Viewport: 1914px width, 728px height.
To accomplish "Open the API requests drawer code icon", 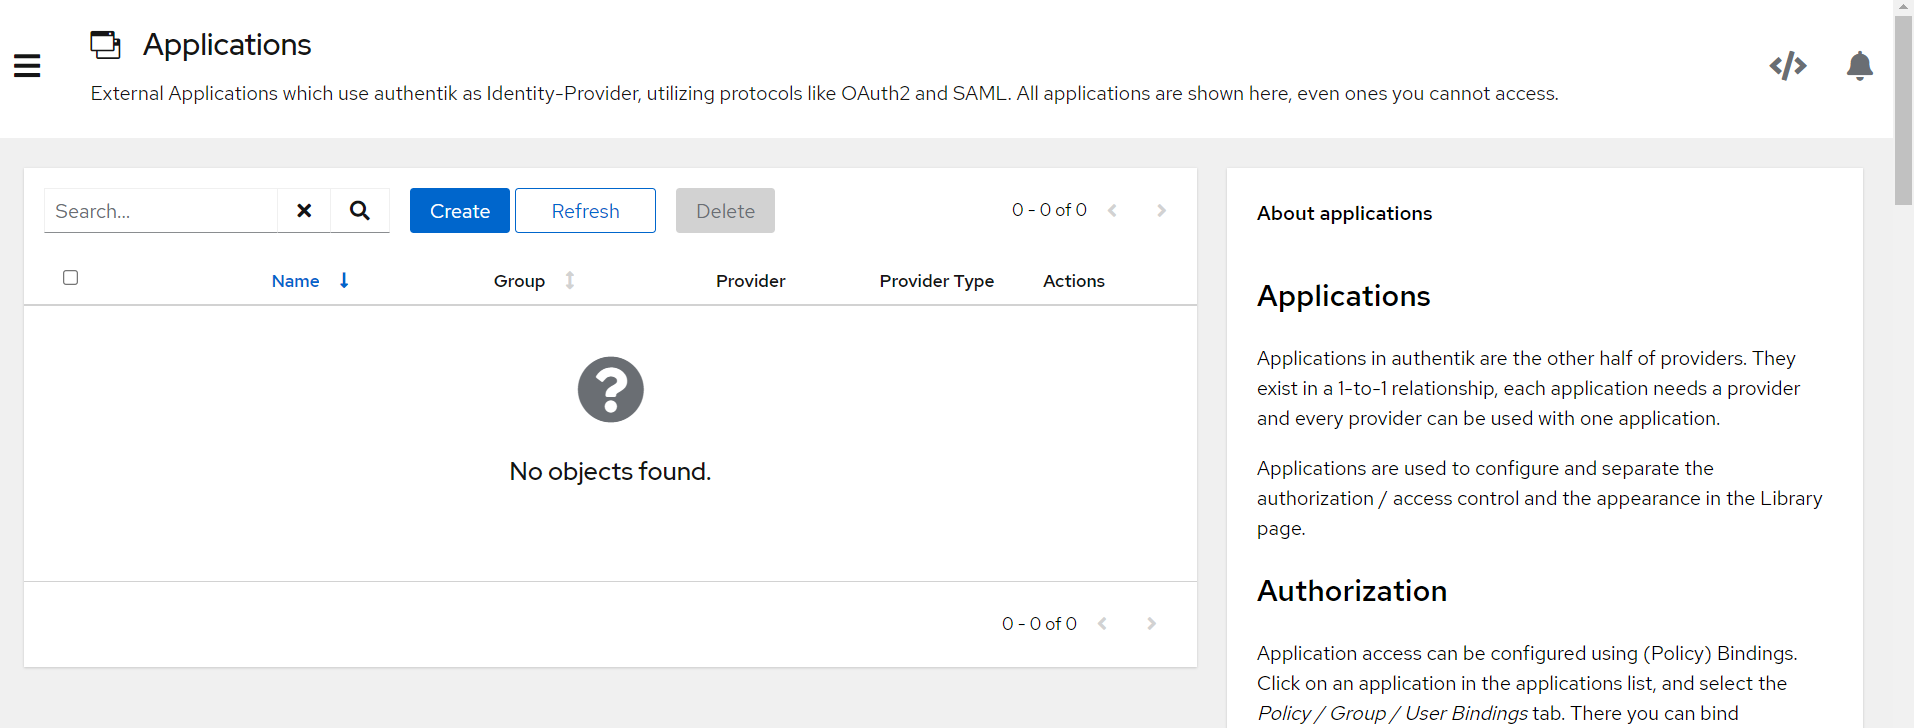I will tap(1788, 66).
